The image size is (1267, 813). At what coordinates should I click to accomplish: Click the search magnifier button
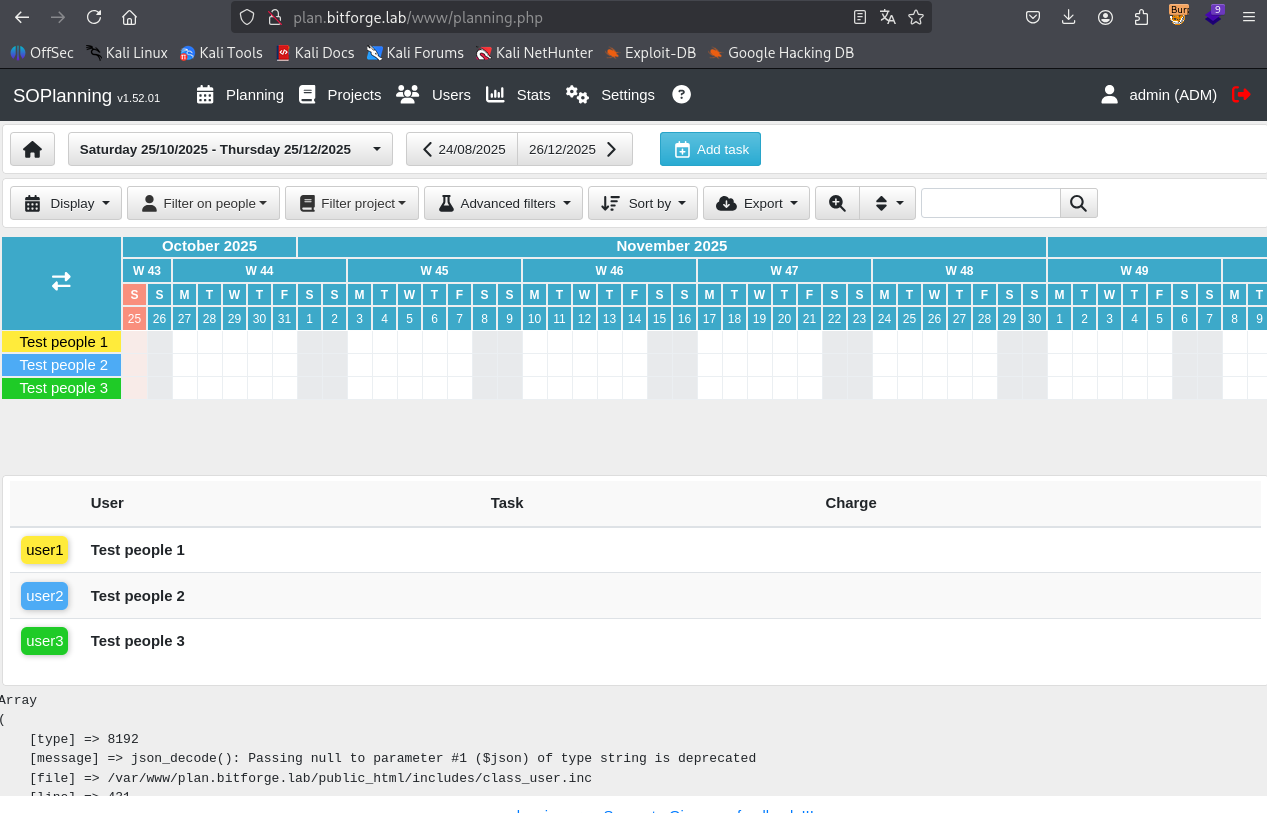(1078, 203)
